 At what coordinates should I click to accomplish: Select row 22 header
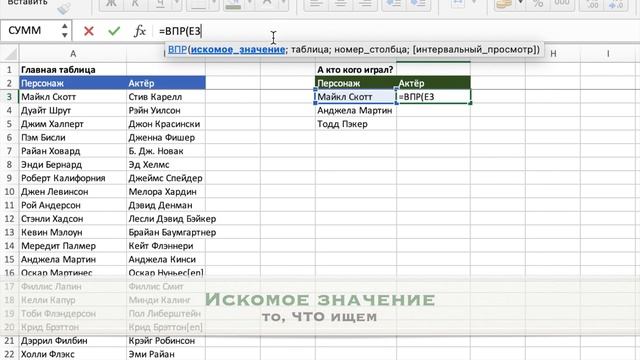click(9, 354)
